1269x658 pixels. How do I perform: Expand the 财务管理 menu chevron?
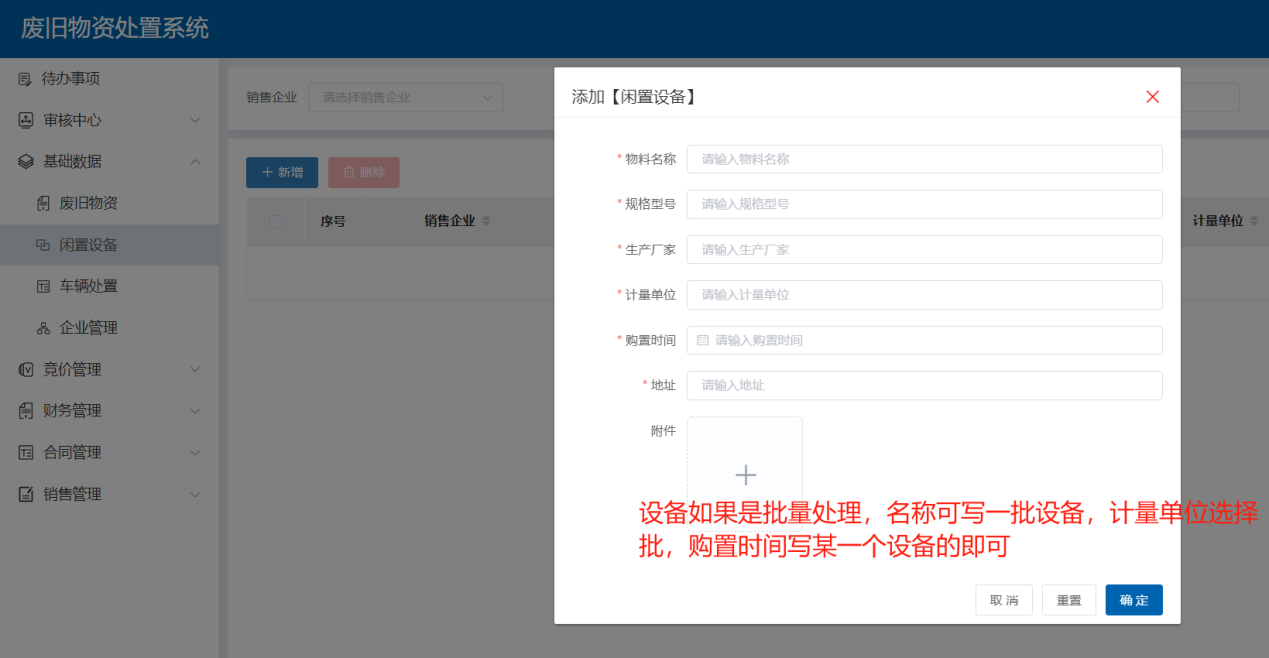195,411
